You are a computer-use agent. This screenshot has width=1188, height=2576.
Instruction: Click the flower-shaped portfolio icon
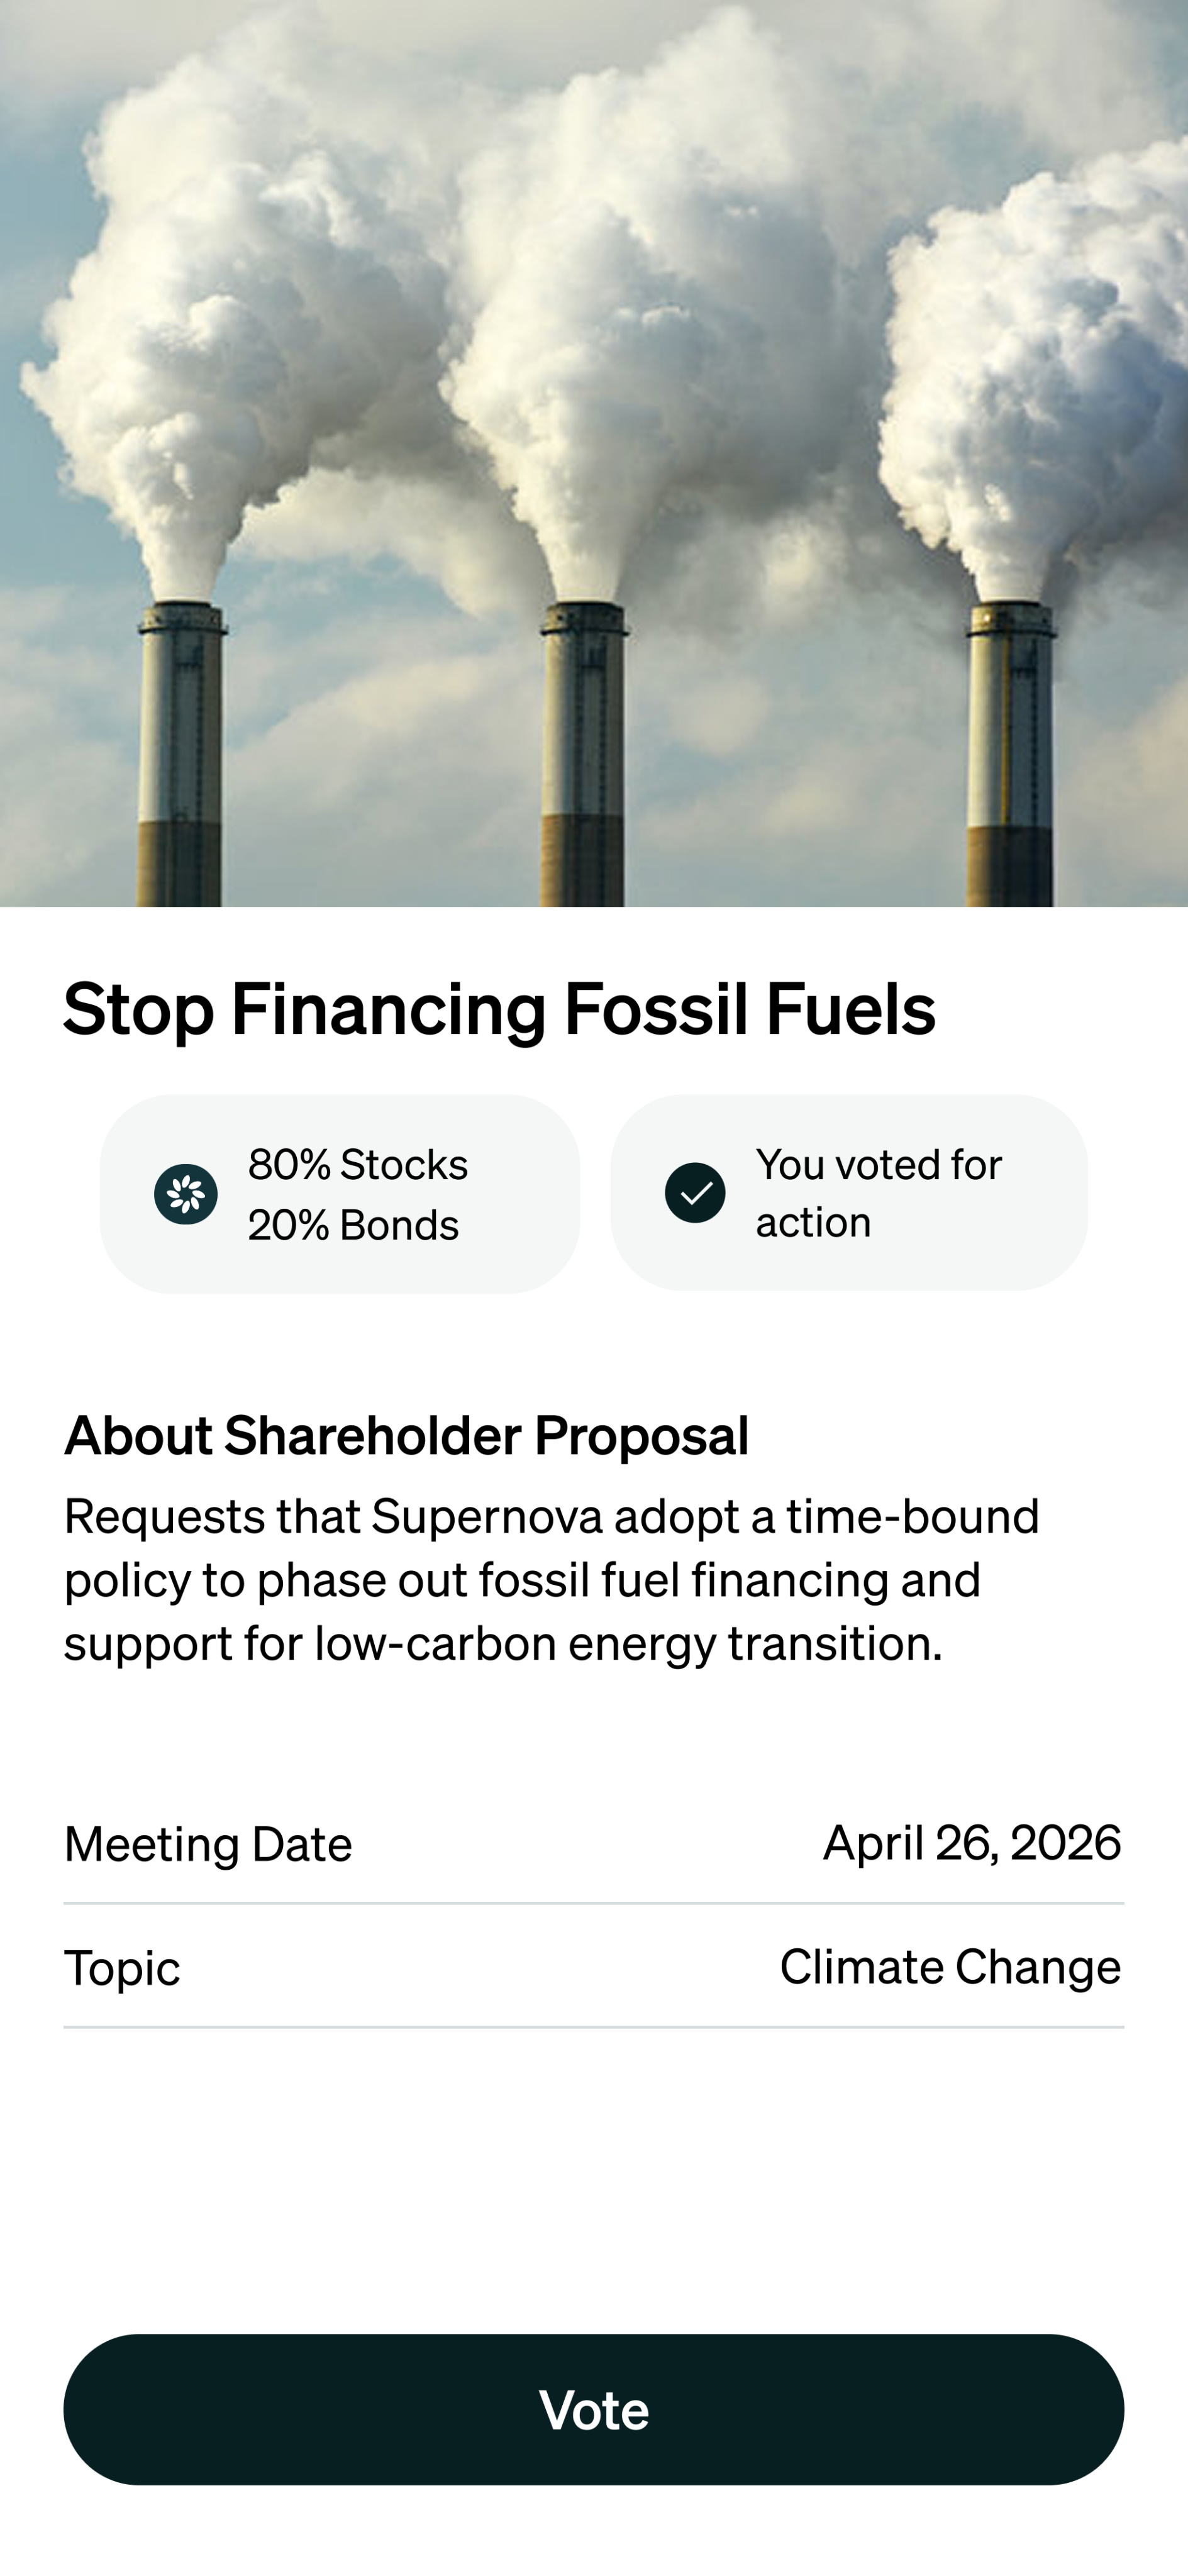coord(186,1193)
